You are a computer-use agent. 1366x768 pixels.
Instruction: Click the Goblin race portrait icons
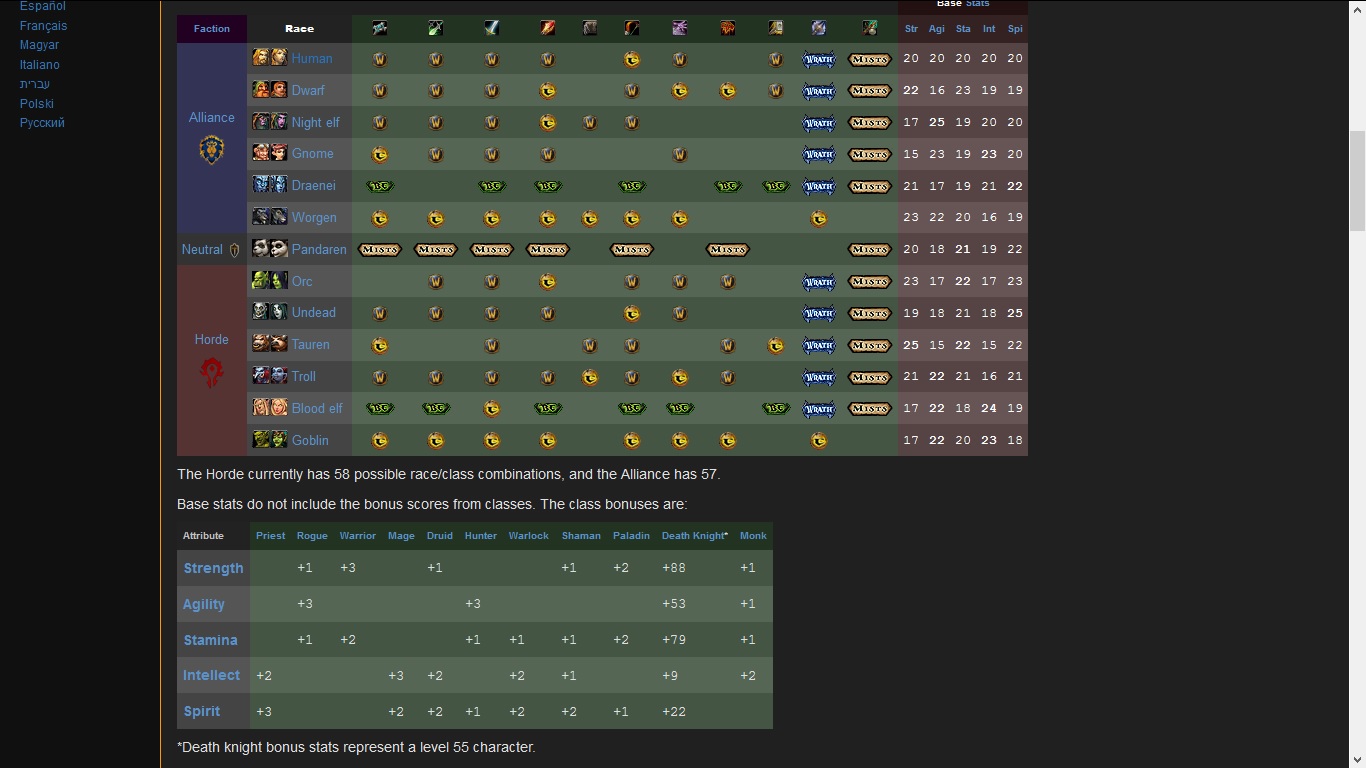point(270,440)
